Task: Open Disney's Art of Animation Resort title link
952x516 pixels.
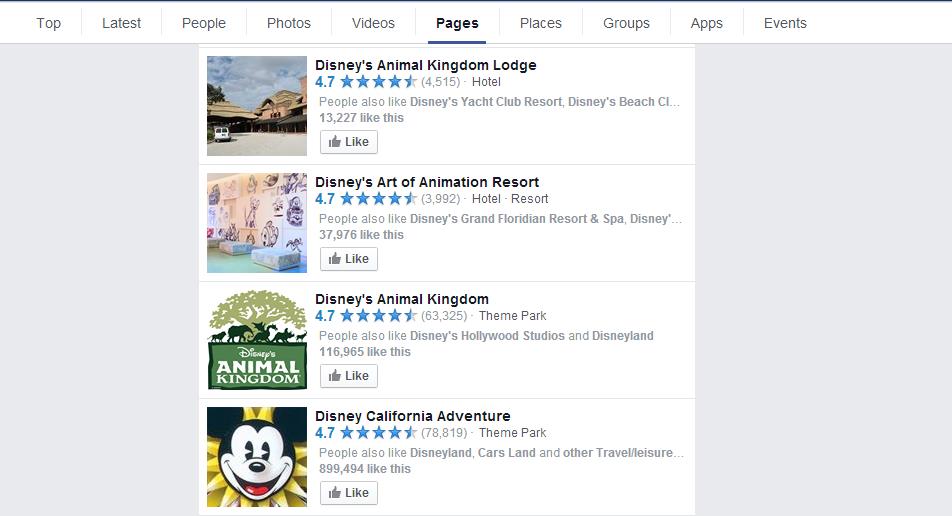Action: click(x=427, y=182)
